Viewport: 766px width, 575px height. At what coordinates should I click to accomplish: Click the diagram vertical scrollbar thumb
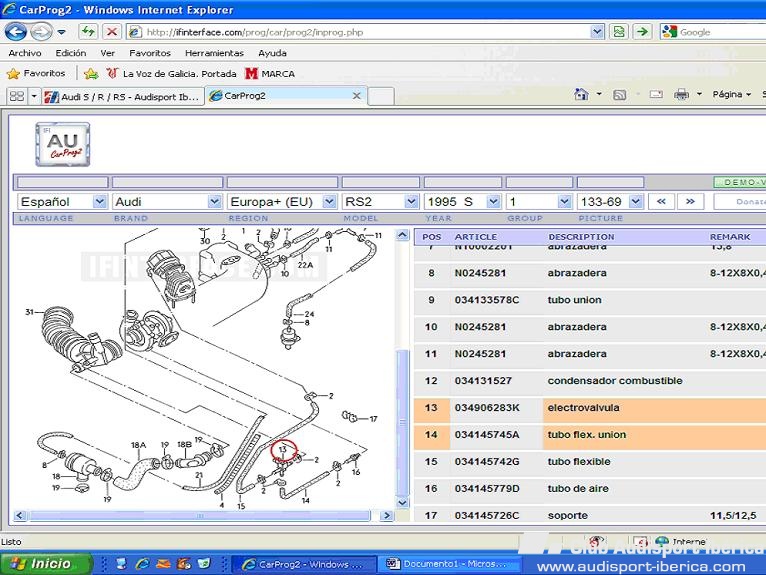pos(402,423)
